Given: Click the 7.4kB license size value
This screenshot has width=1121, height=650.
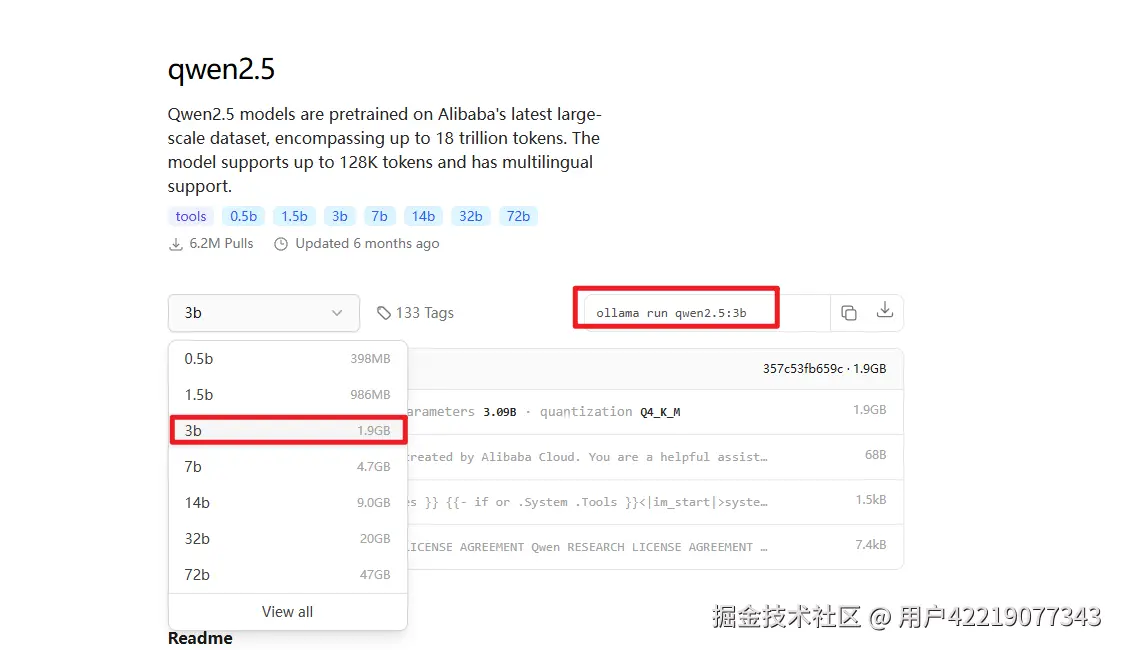Looking at the screenshot, I should click(x=871, y=545).
